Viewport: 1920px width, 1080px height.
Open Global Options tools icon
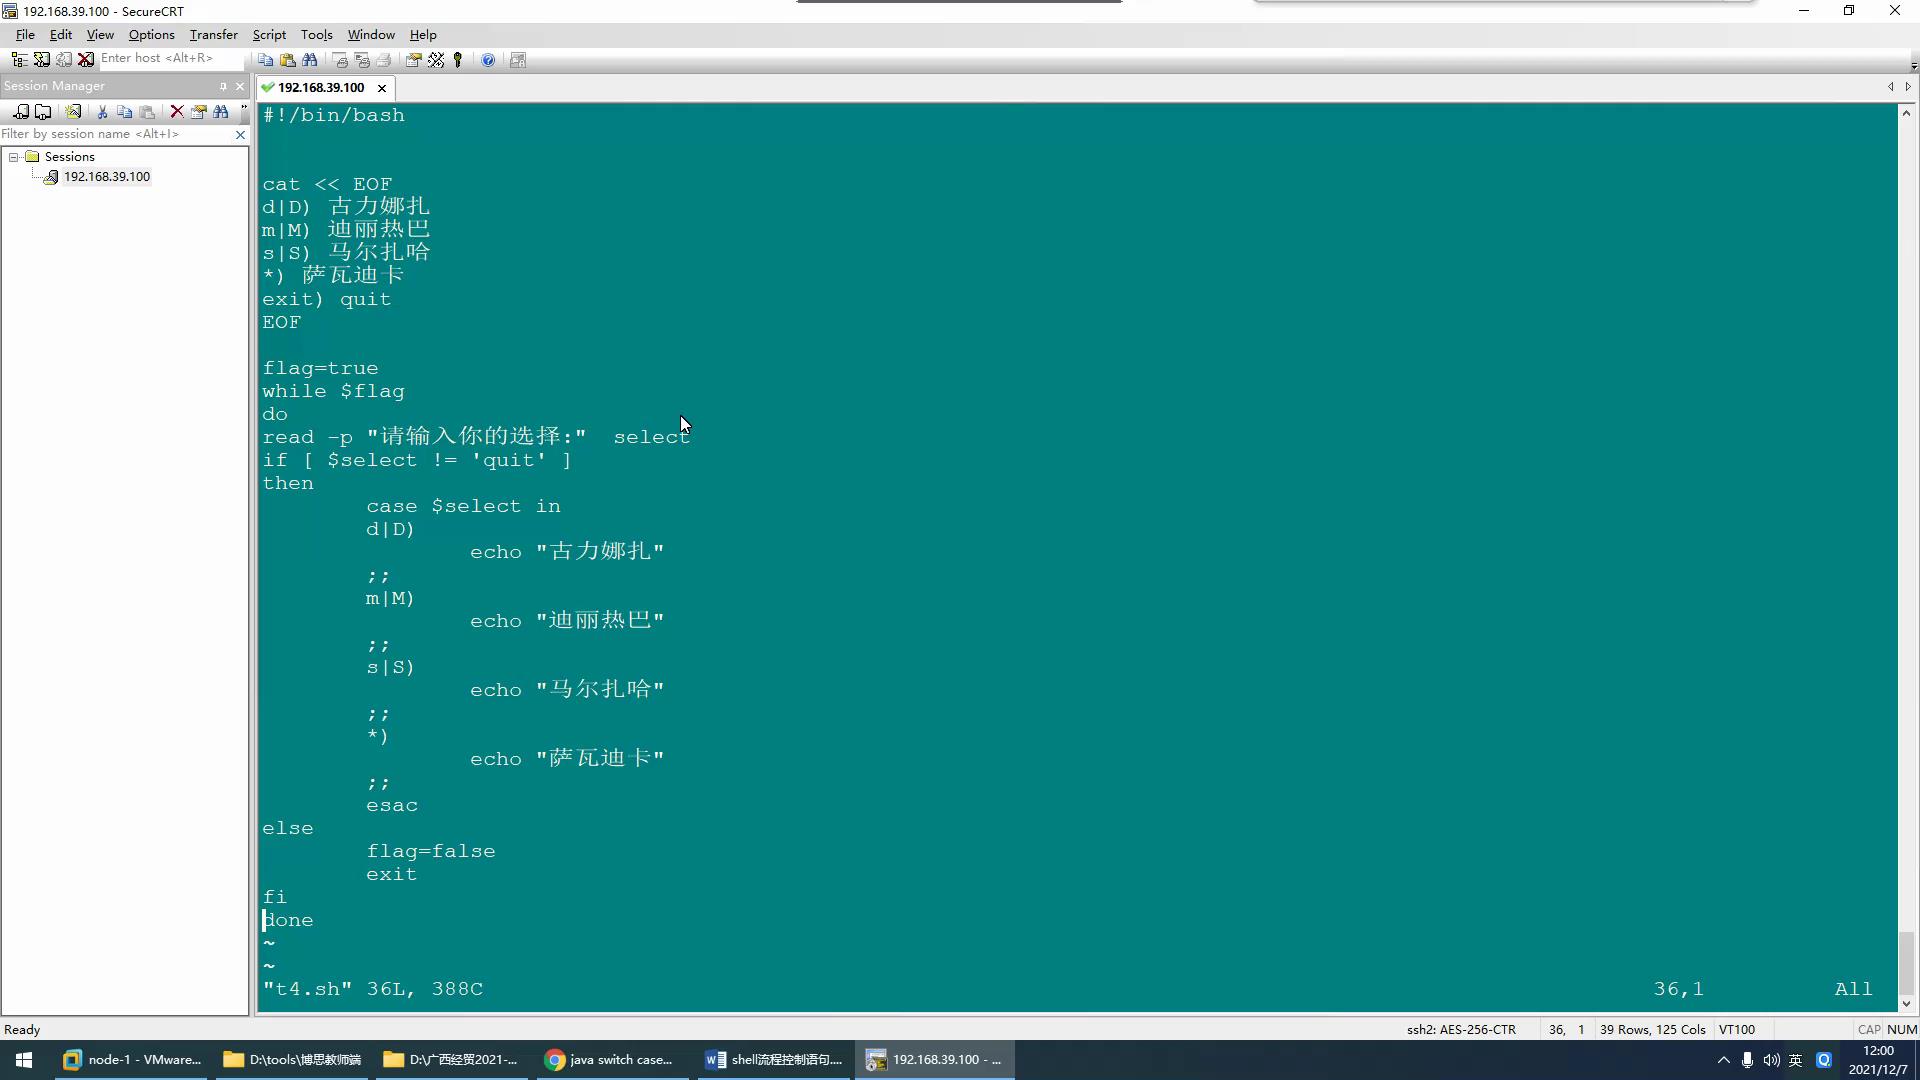tap(436, 60)
